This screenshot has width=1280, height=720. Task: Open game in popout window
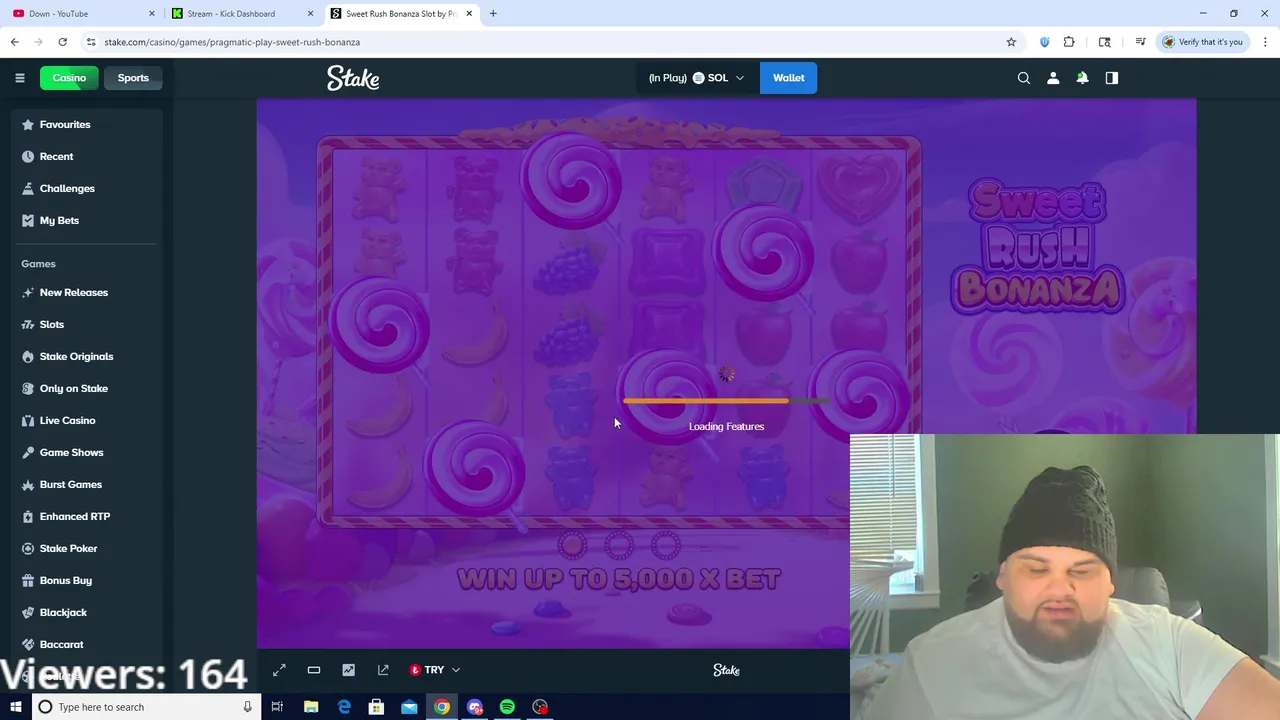click(383, 670)
